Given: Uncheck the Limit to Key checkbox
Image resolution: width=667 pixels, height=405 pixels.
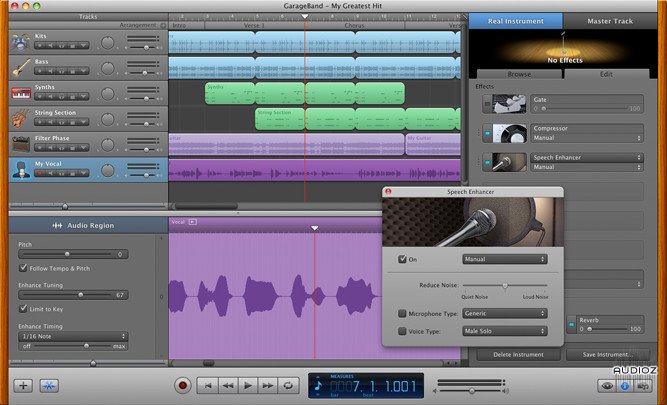Looking at the screenshot, I should point(23,309).
